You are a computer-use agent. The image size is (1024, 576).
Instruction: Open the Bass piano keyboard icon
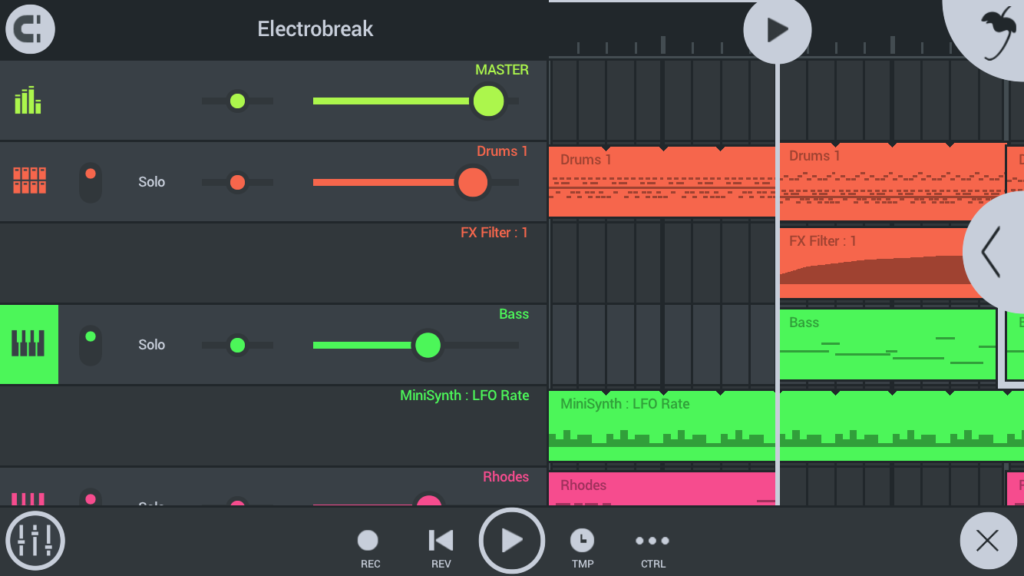pos(29,344)
